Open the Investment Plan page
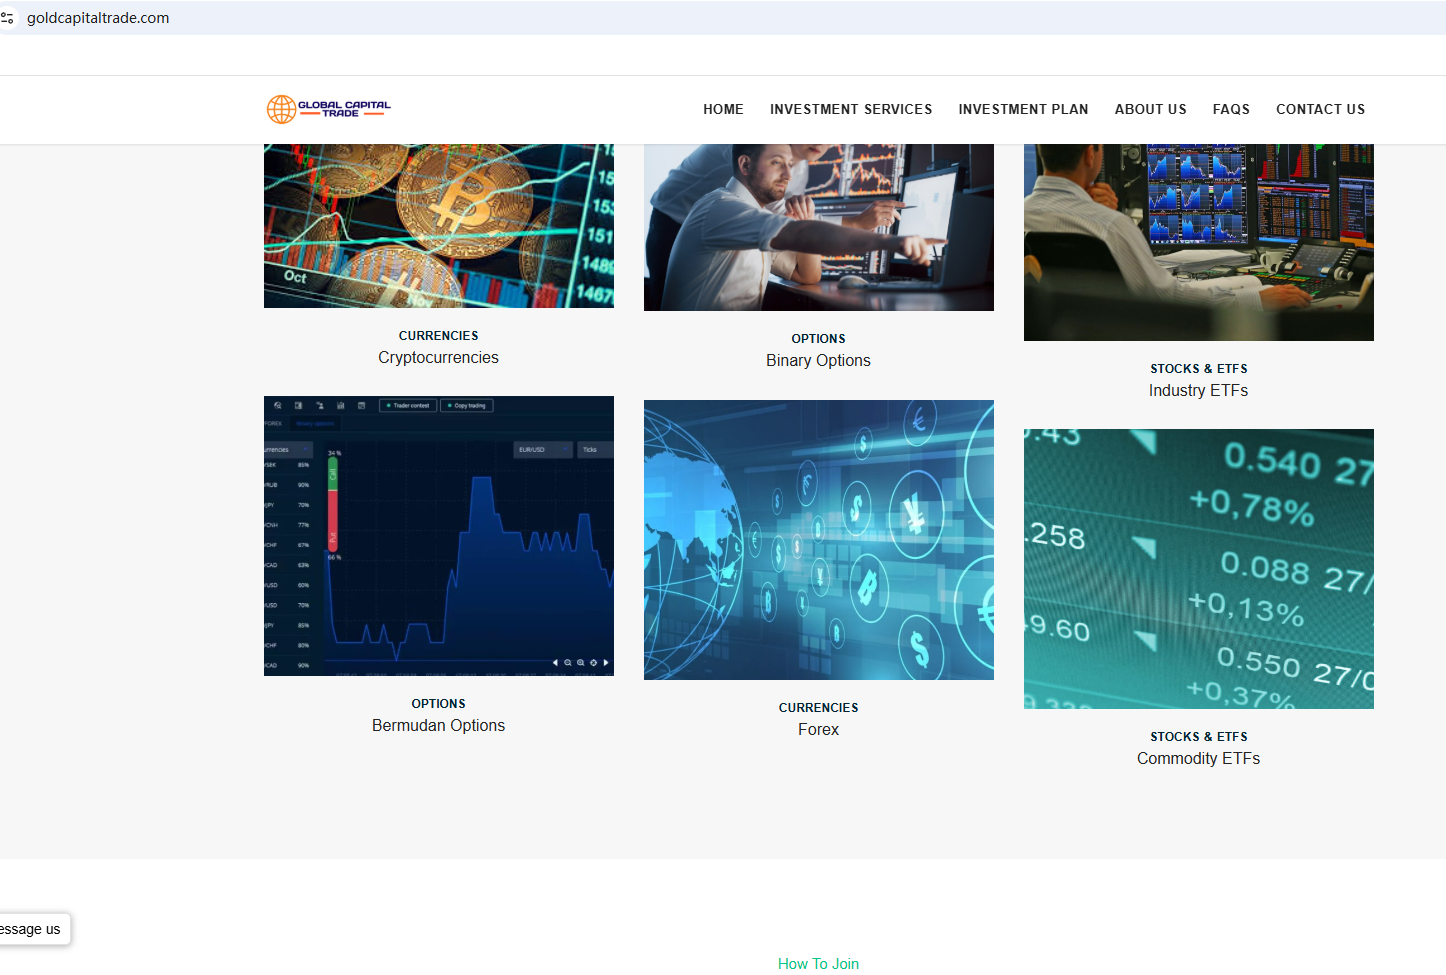This screenshot has height=975, width=1446. pyautogui.click(x=1023, y=109)
